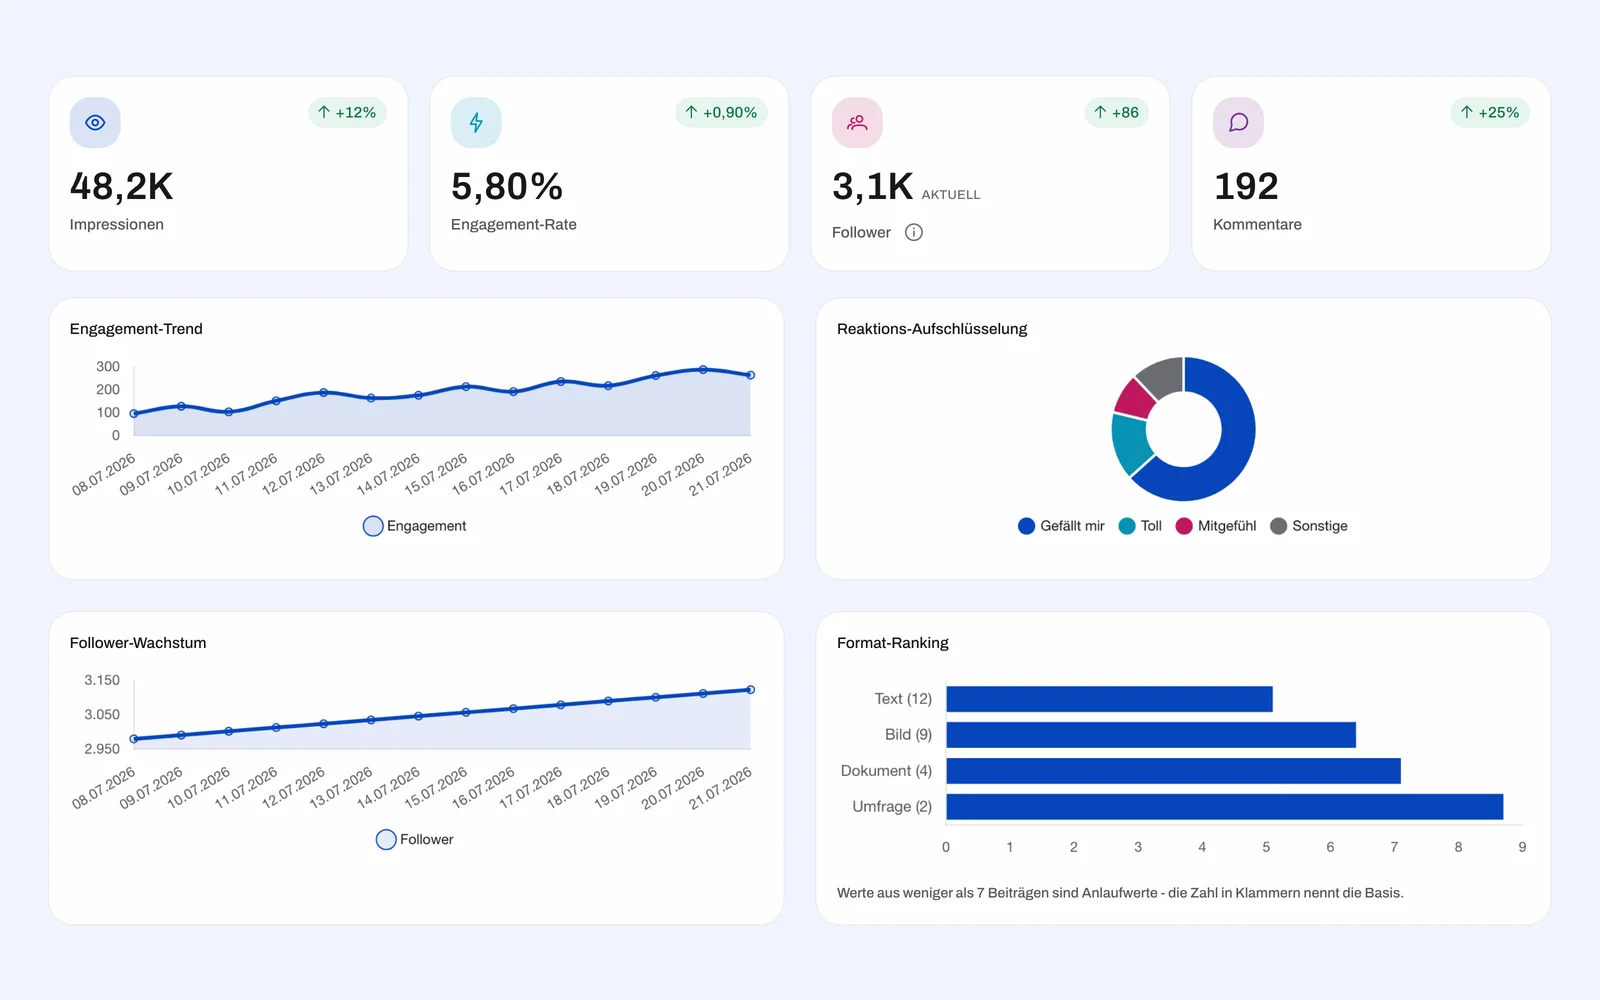Click the 5,80% engagement rate value
1600x1000 pixels.
tap(507, 187)
